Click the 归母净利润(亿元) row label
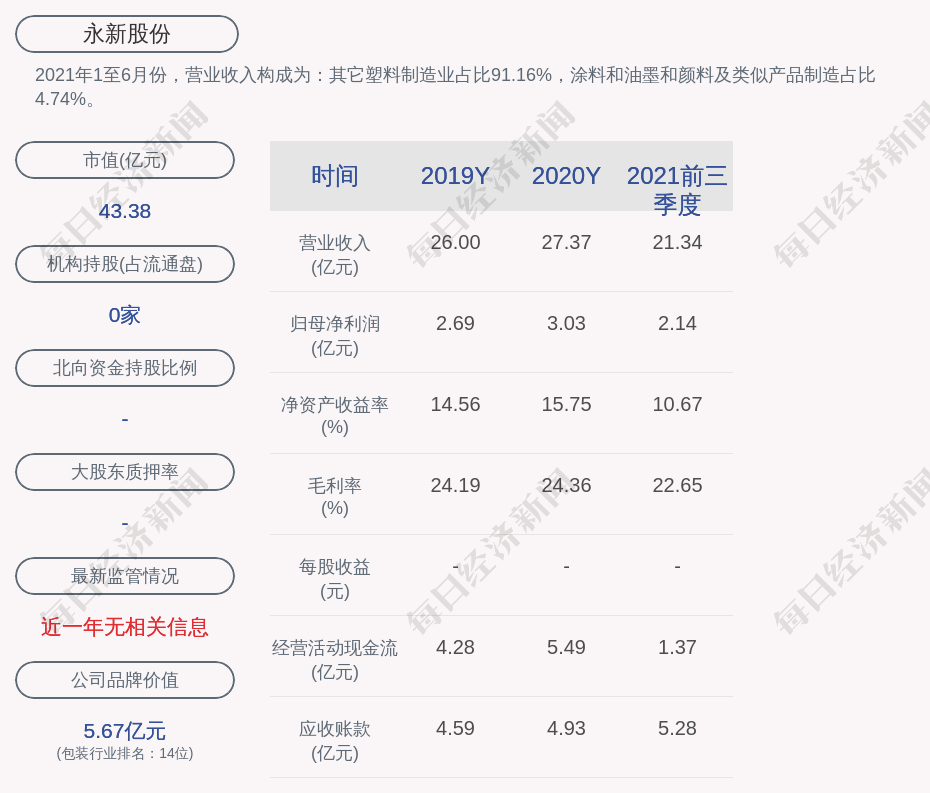This screenshot has width=930, height=793. pos(335,336)
